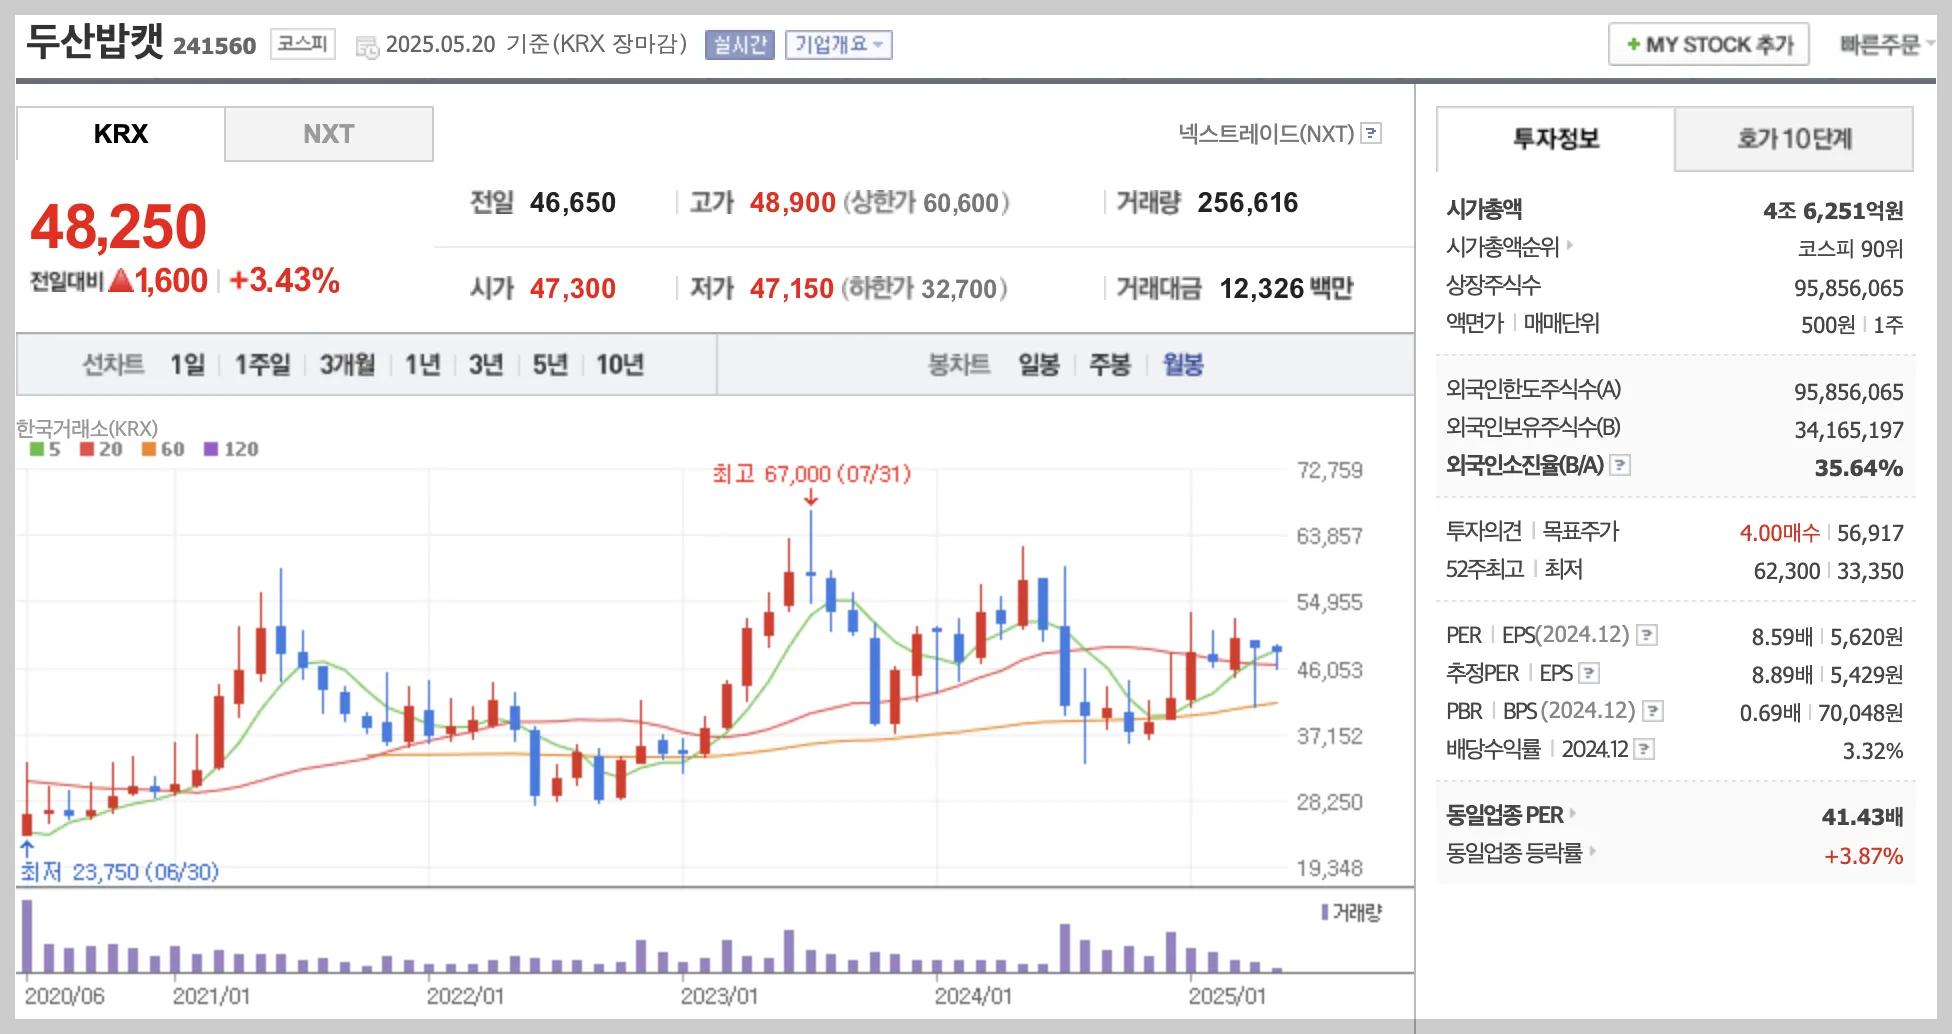Click the current price 48,250
This screenshot has height=1034, width=1952.
click(x=119, y=227)
